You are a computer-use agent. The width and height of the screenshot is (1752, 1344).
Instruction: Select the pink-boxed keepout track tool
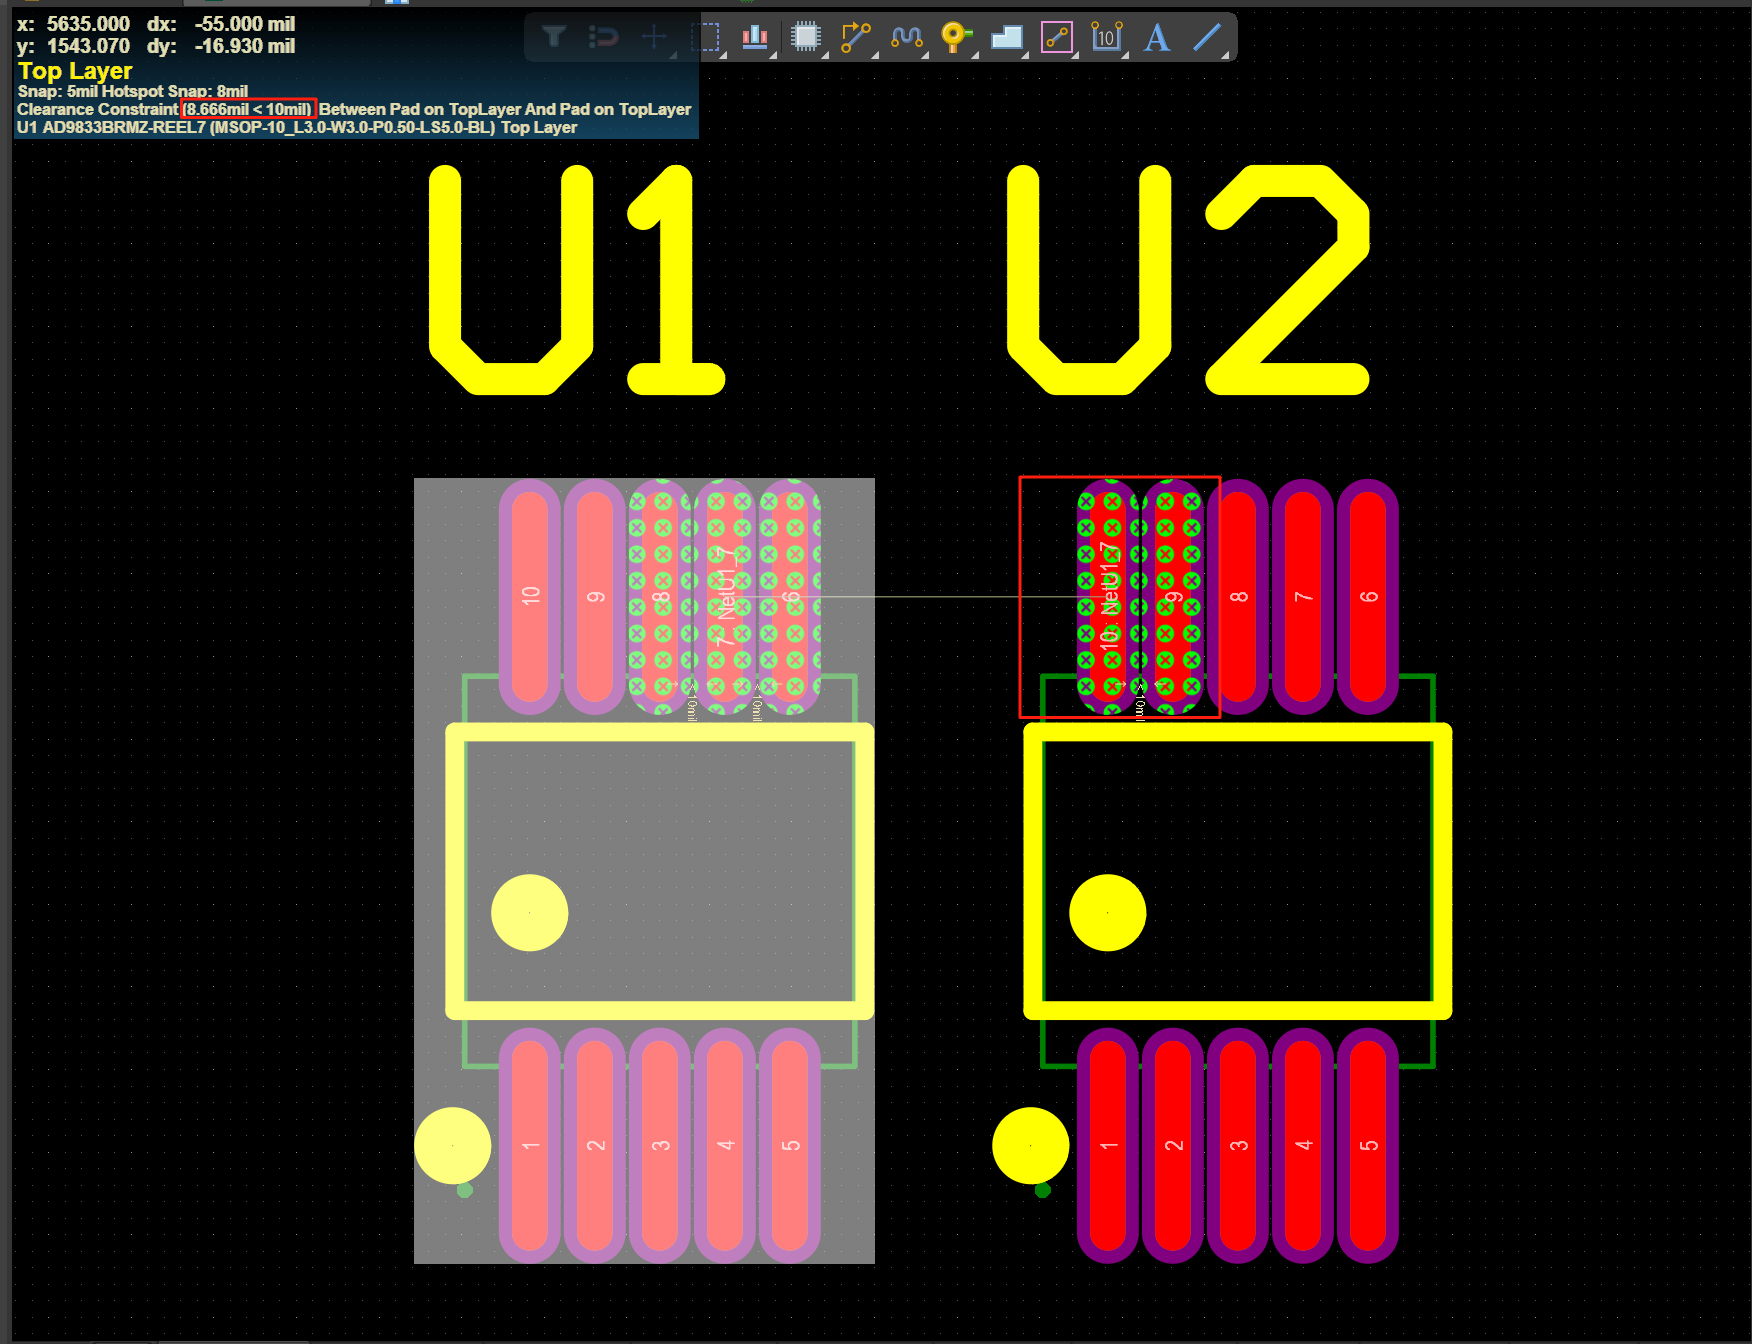(x=1056, y=38)
